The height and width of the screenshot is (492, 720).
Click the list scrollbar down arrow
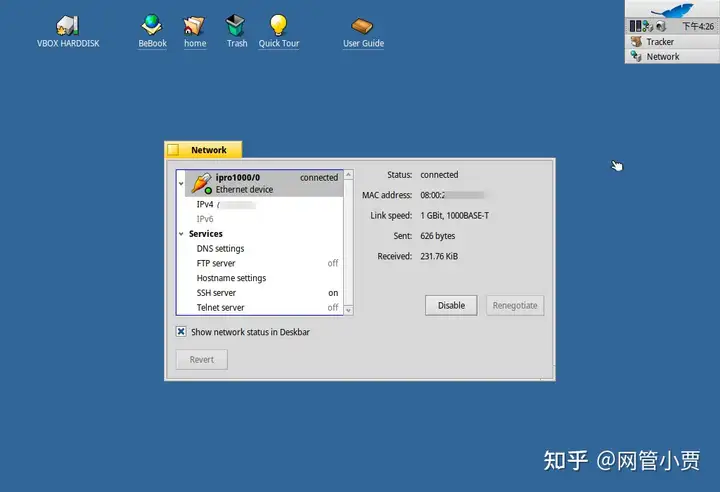tap(349, 311)
